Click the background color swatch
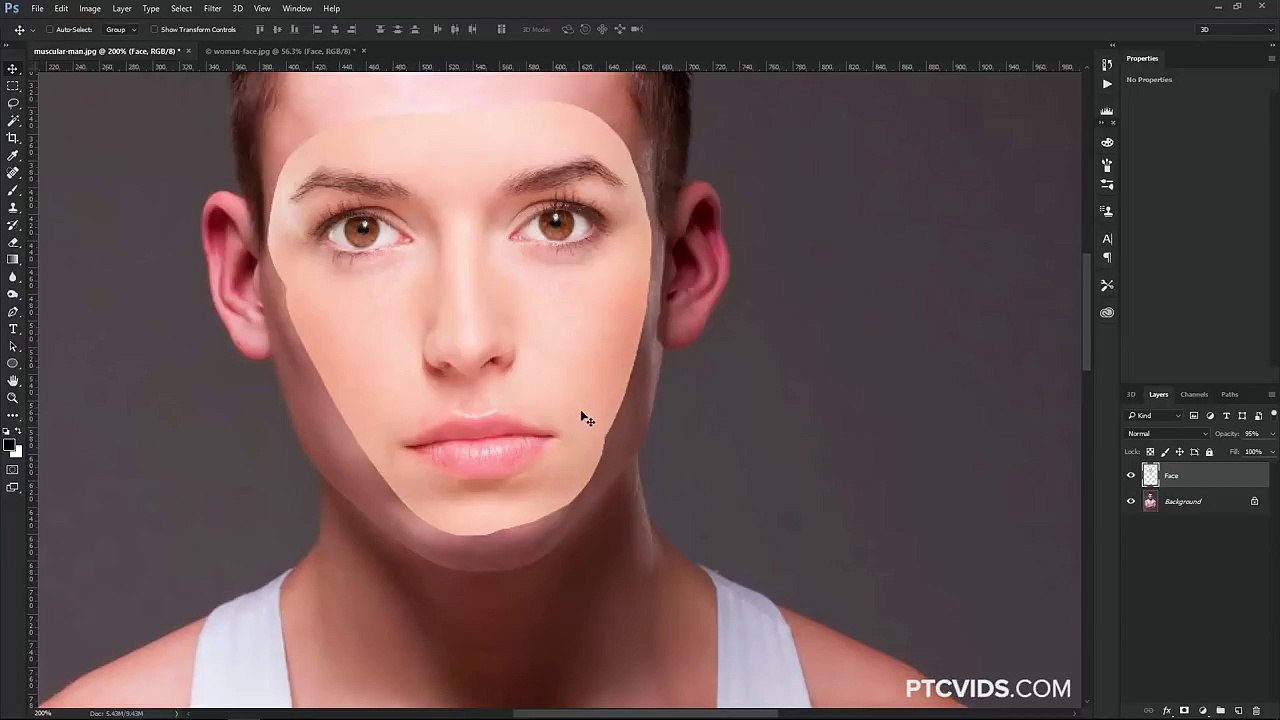1280x720 pixels. 16,452
